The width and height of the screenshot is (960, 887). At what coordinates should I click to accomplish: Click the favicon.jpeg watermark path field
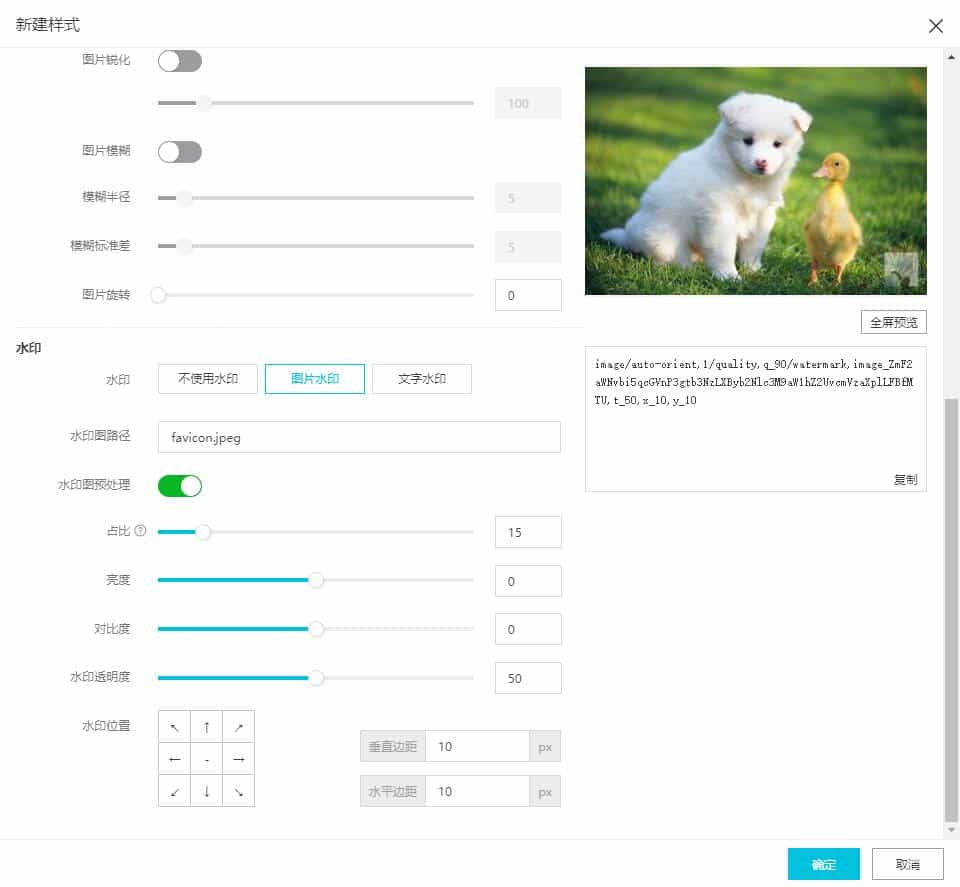[x=360, y=437]
